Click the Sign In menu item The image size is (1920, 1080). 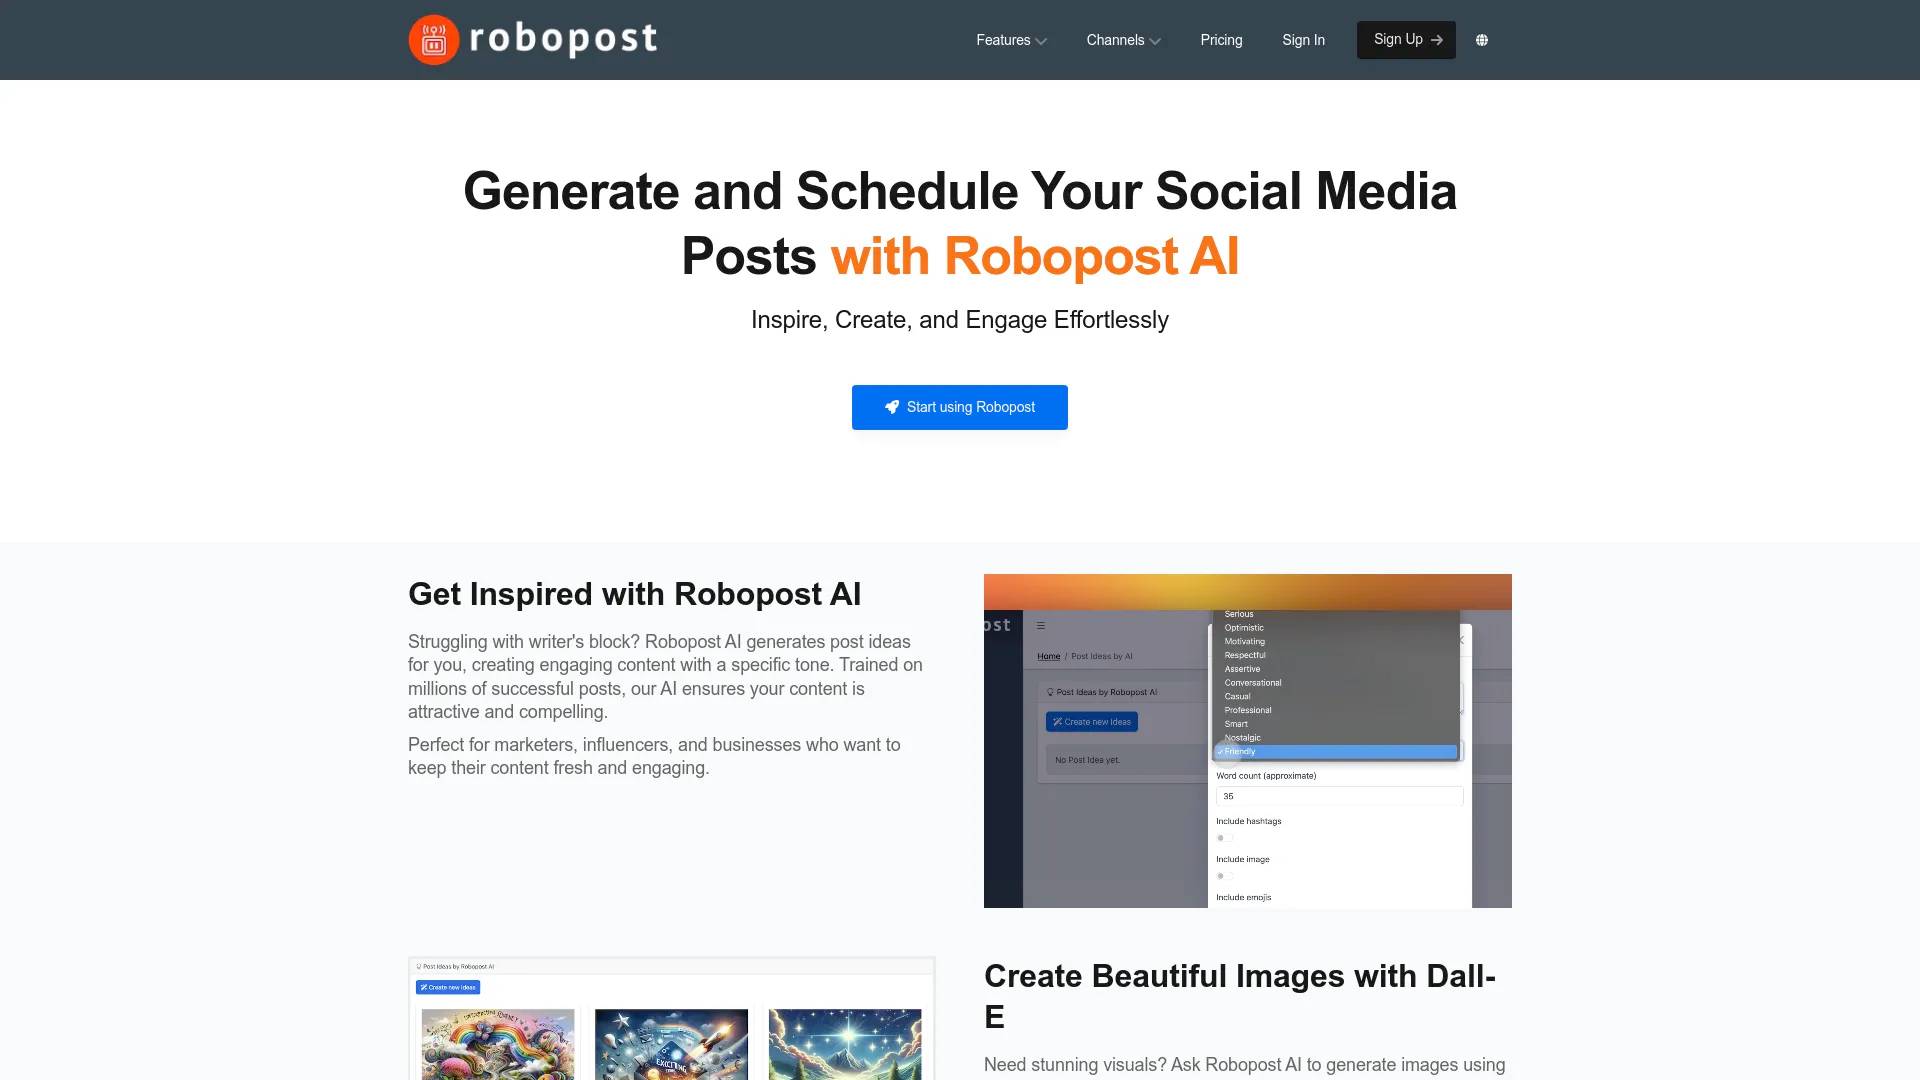tap(1303, 40)
